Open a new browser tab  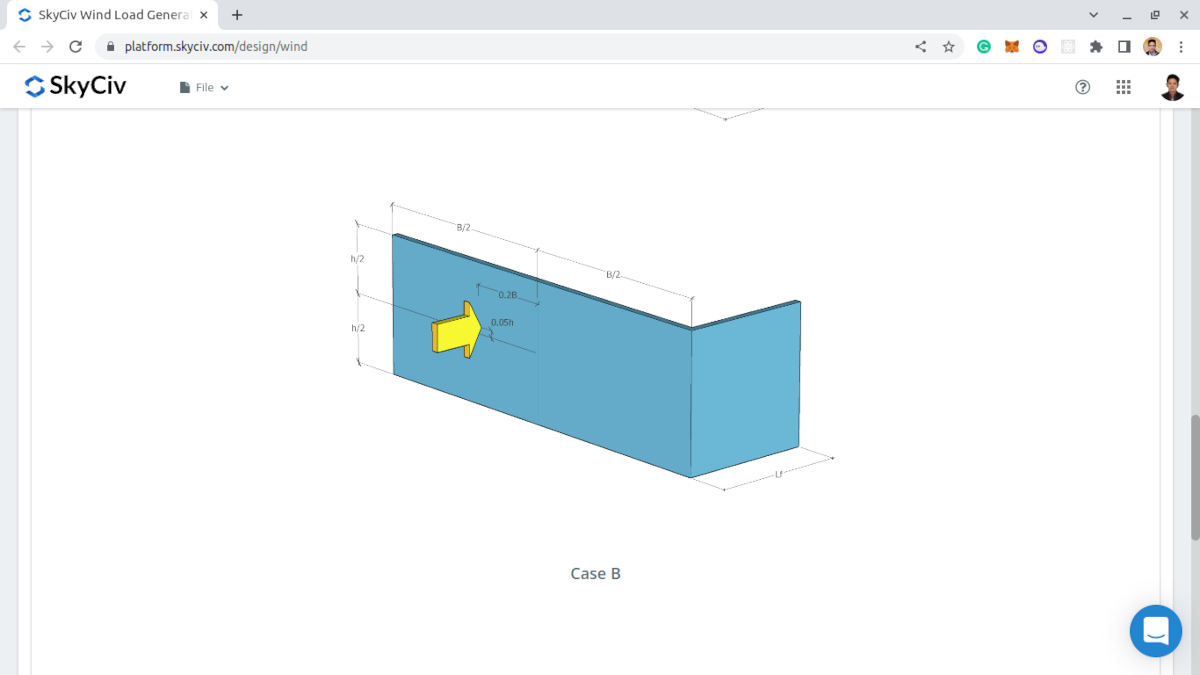pyautogui.click(x=237, y=15)
